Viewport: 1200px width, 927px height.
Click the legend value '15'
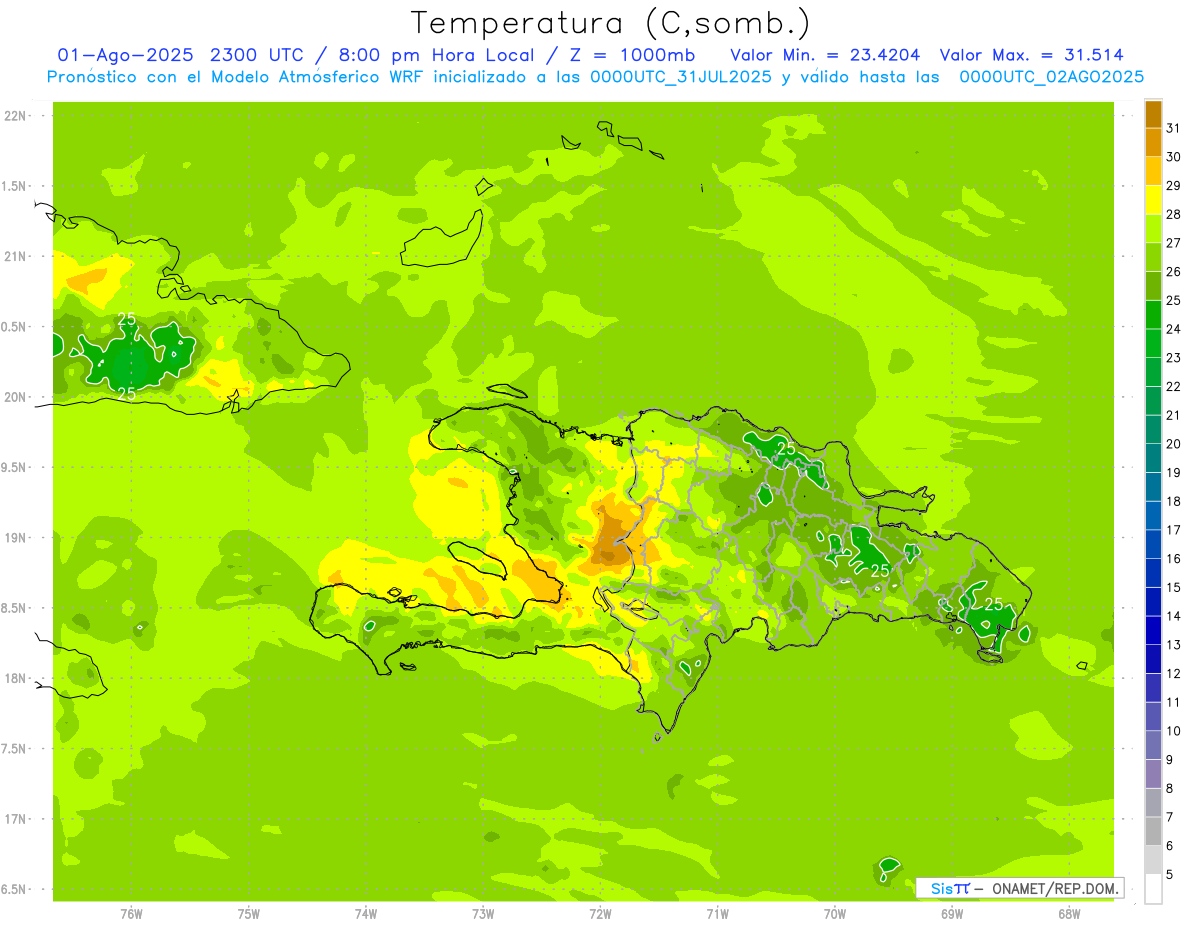(x=1174, y=587)
